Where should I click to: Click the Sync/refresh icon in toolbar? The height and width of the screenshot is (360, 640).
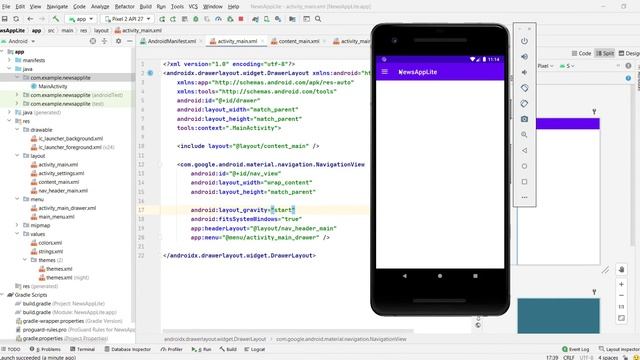16,19
